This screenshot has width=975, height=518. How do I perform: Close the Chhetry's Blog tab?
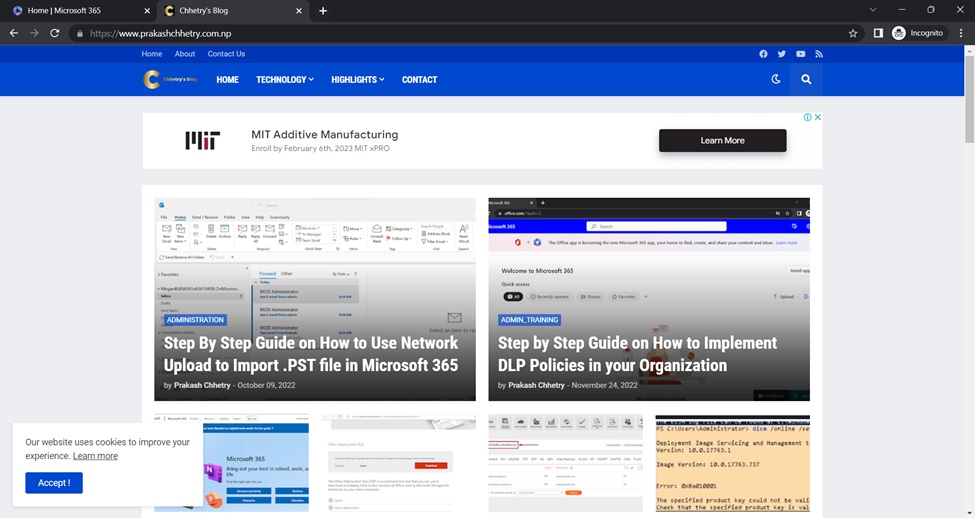pos(298,11)
